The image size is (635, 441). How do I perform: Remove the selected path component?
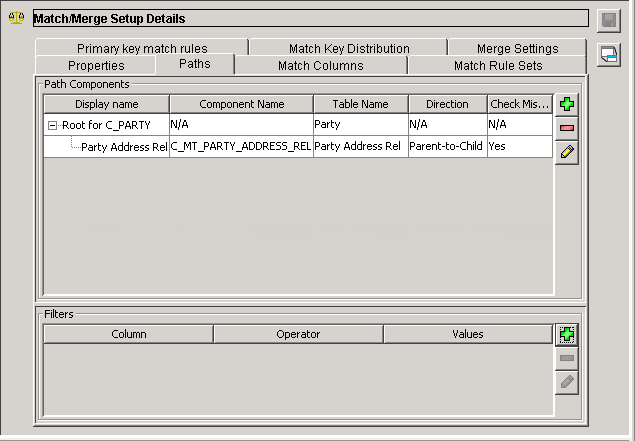click(x=567, y=128)
